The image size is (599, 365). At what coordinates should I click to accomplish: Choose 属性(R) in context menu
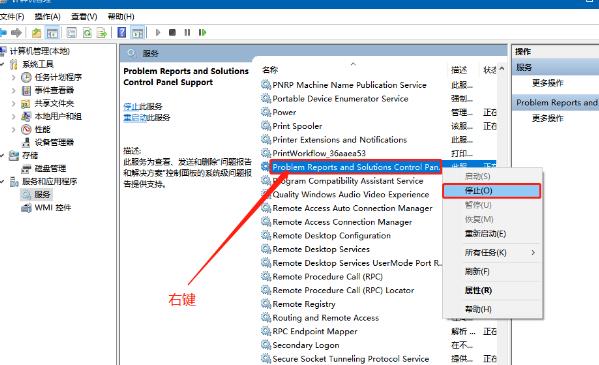click(x=492, y=290)
